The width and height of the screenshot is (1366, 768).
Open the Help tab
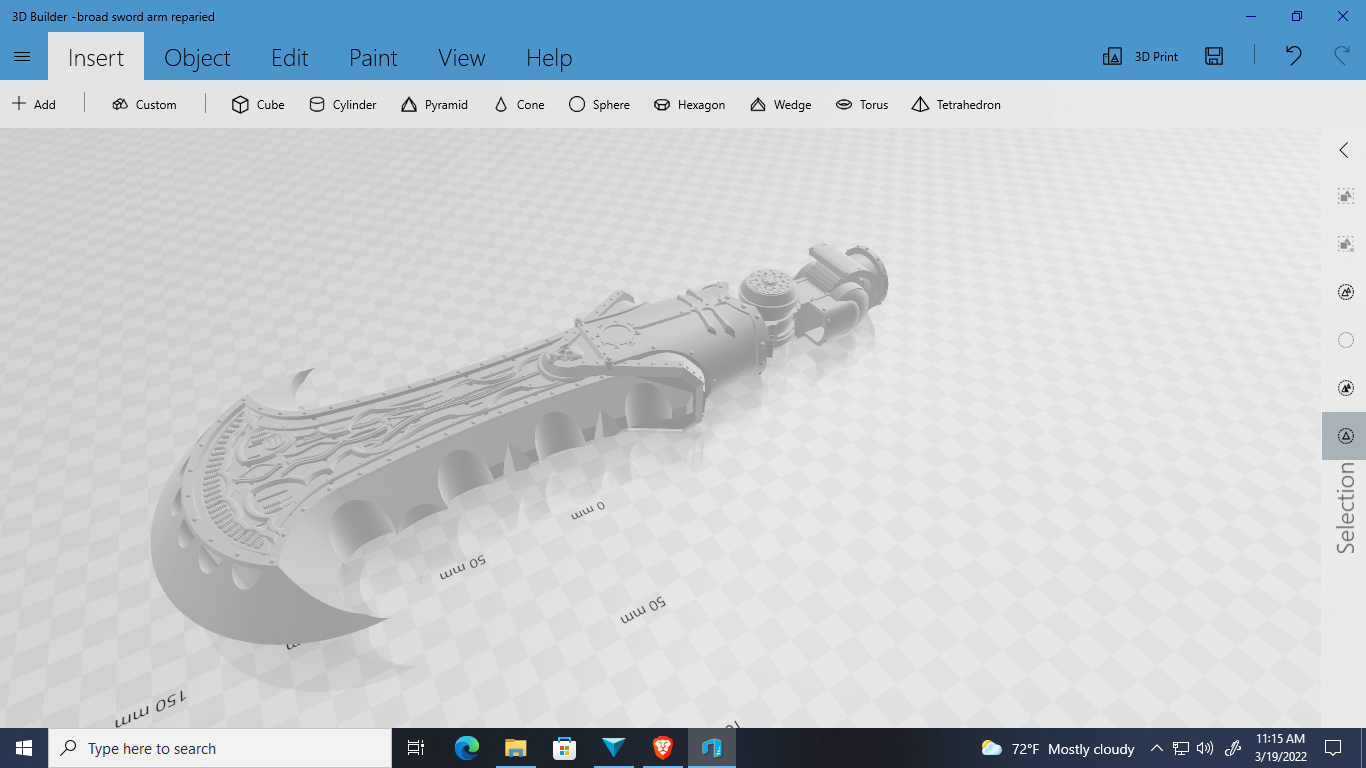(549, 58)
